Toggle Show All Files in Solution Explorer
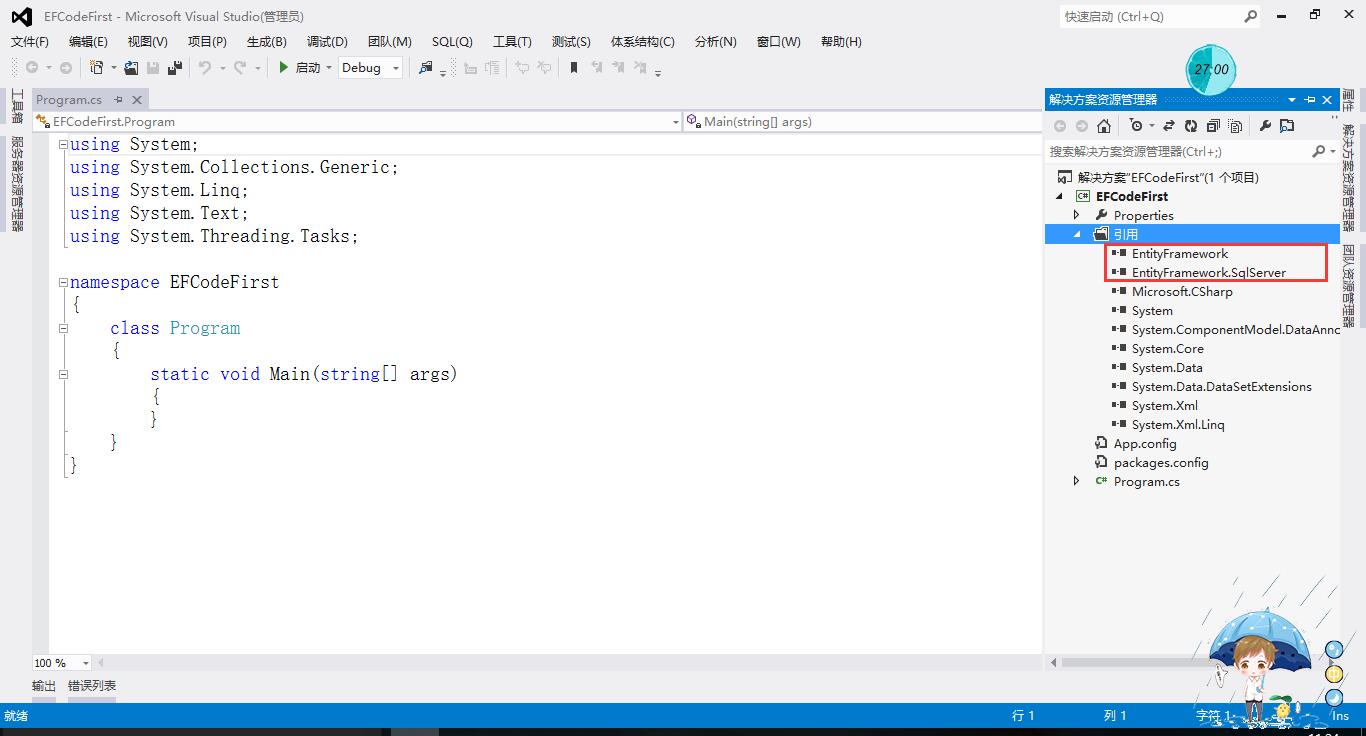The image size is (1366, 736). click(1236, 126)
